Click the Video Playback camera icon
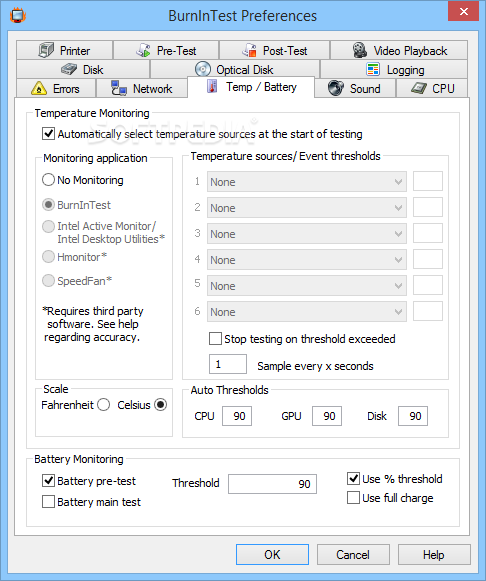The width and height of the screenshot is (486, 581). click(x=359, y=50)
